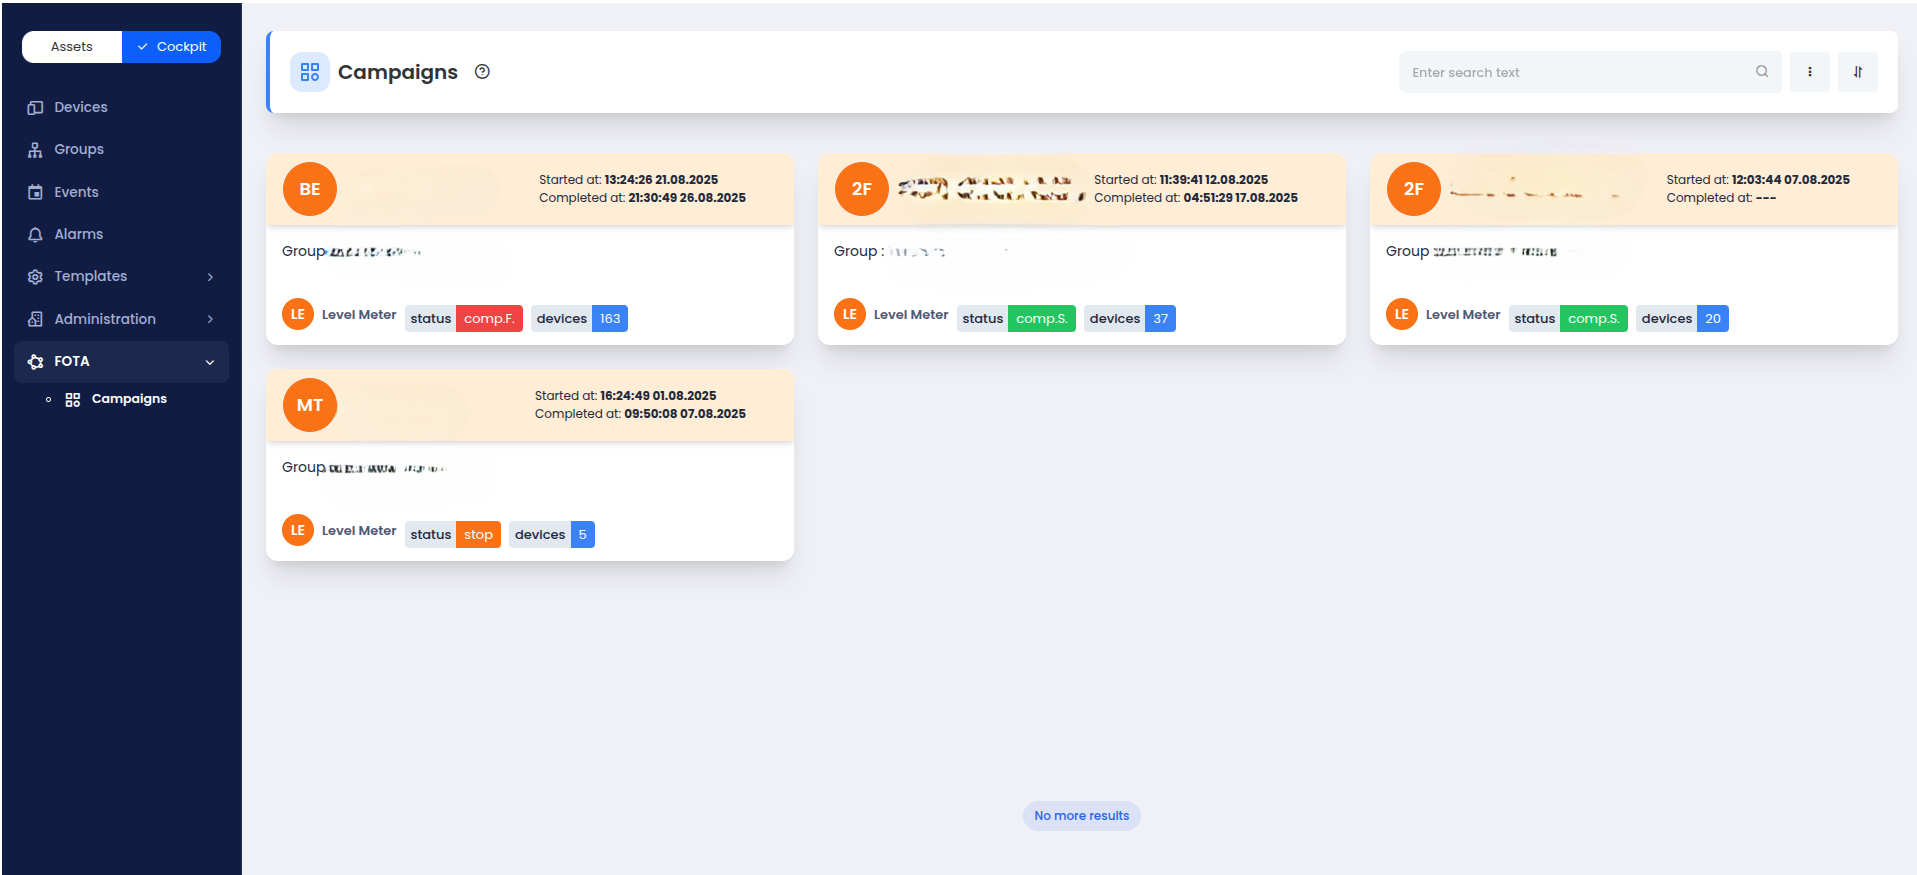Click the devices 163 count badge

click(x=609, y=319)
